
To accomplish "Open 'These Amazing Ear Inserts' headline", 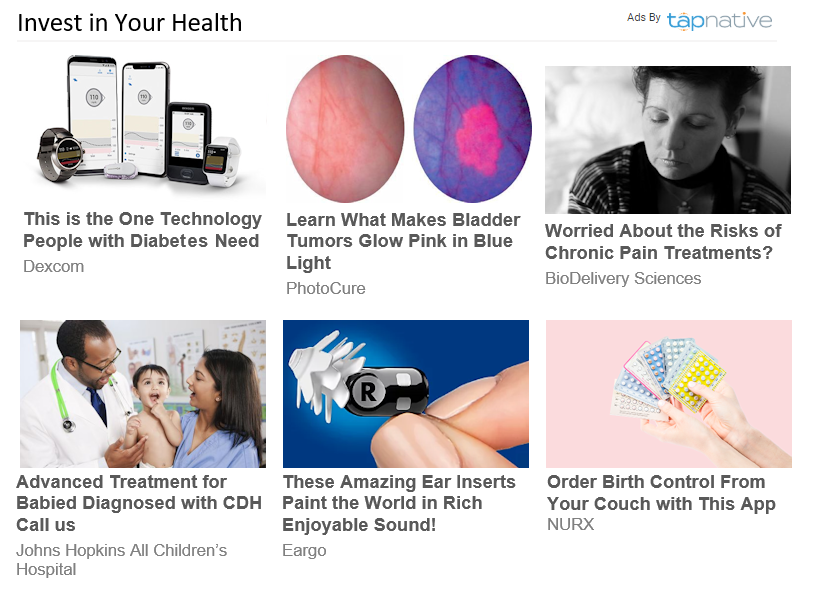I will point(399,503).
